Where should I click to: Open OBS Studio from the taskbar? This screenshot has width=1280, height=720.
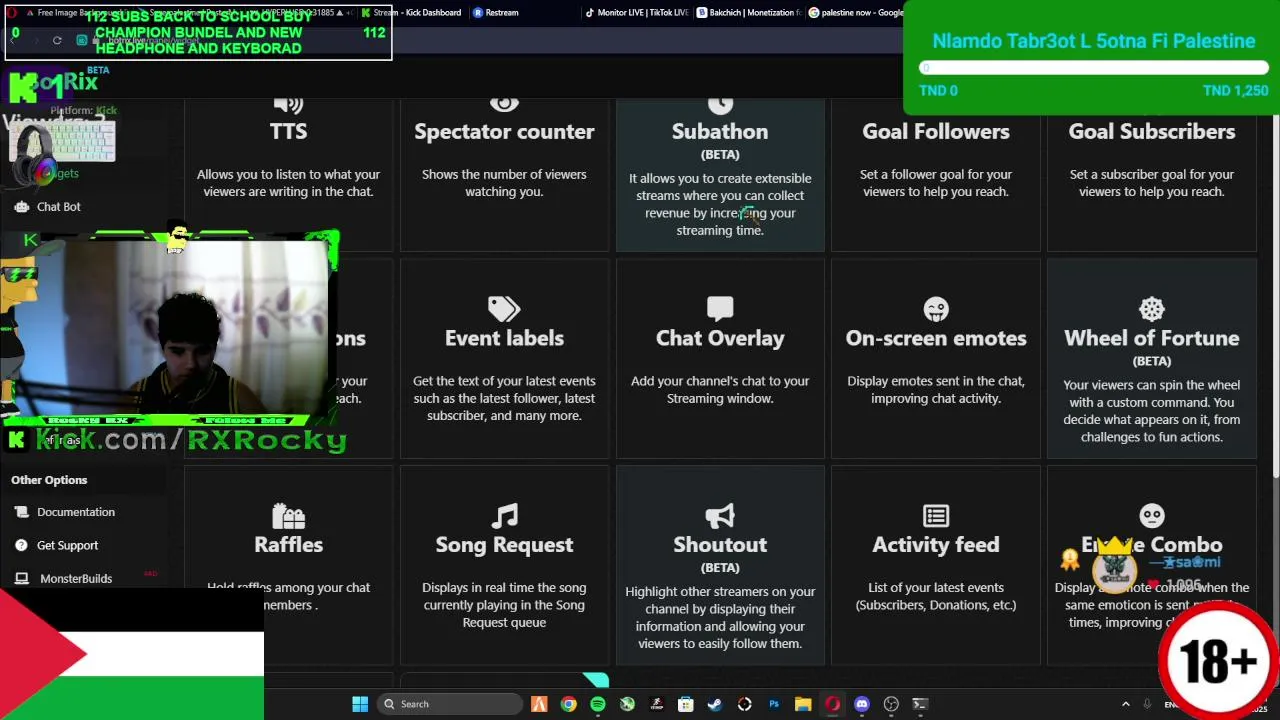click(891, 704)
